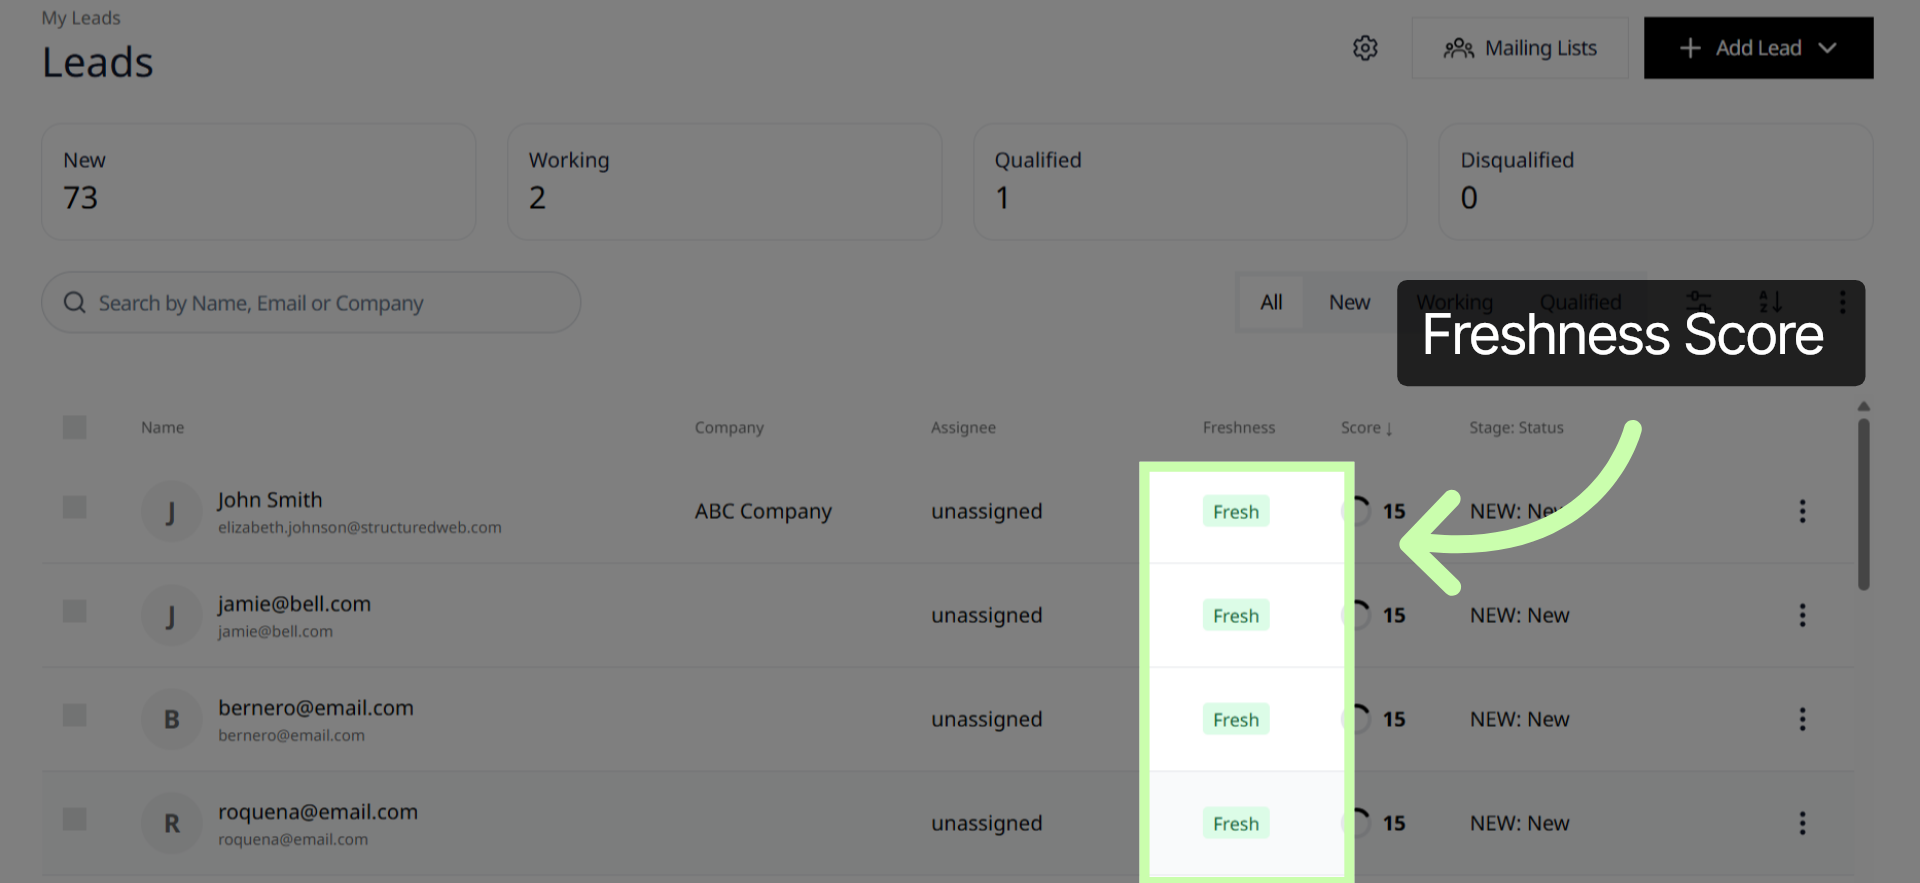Viewport: 1920px width, 883px height.
Task: Open the kebab menu for John Smith
Action: (x=1802, y=511)
